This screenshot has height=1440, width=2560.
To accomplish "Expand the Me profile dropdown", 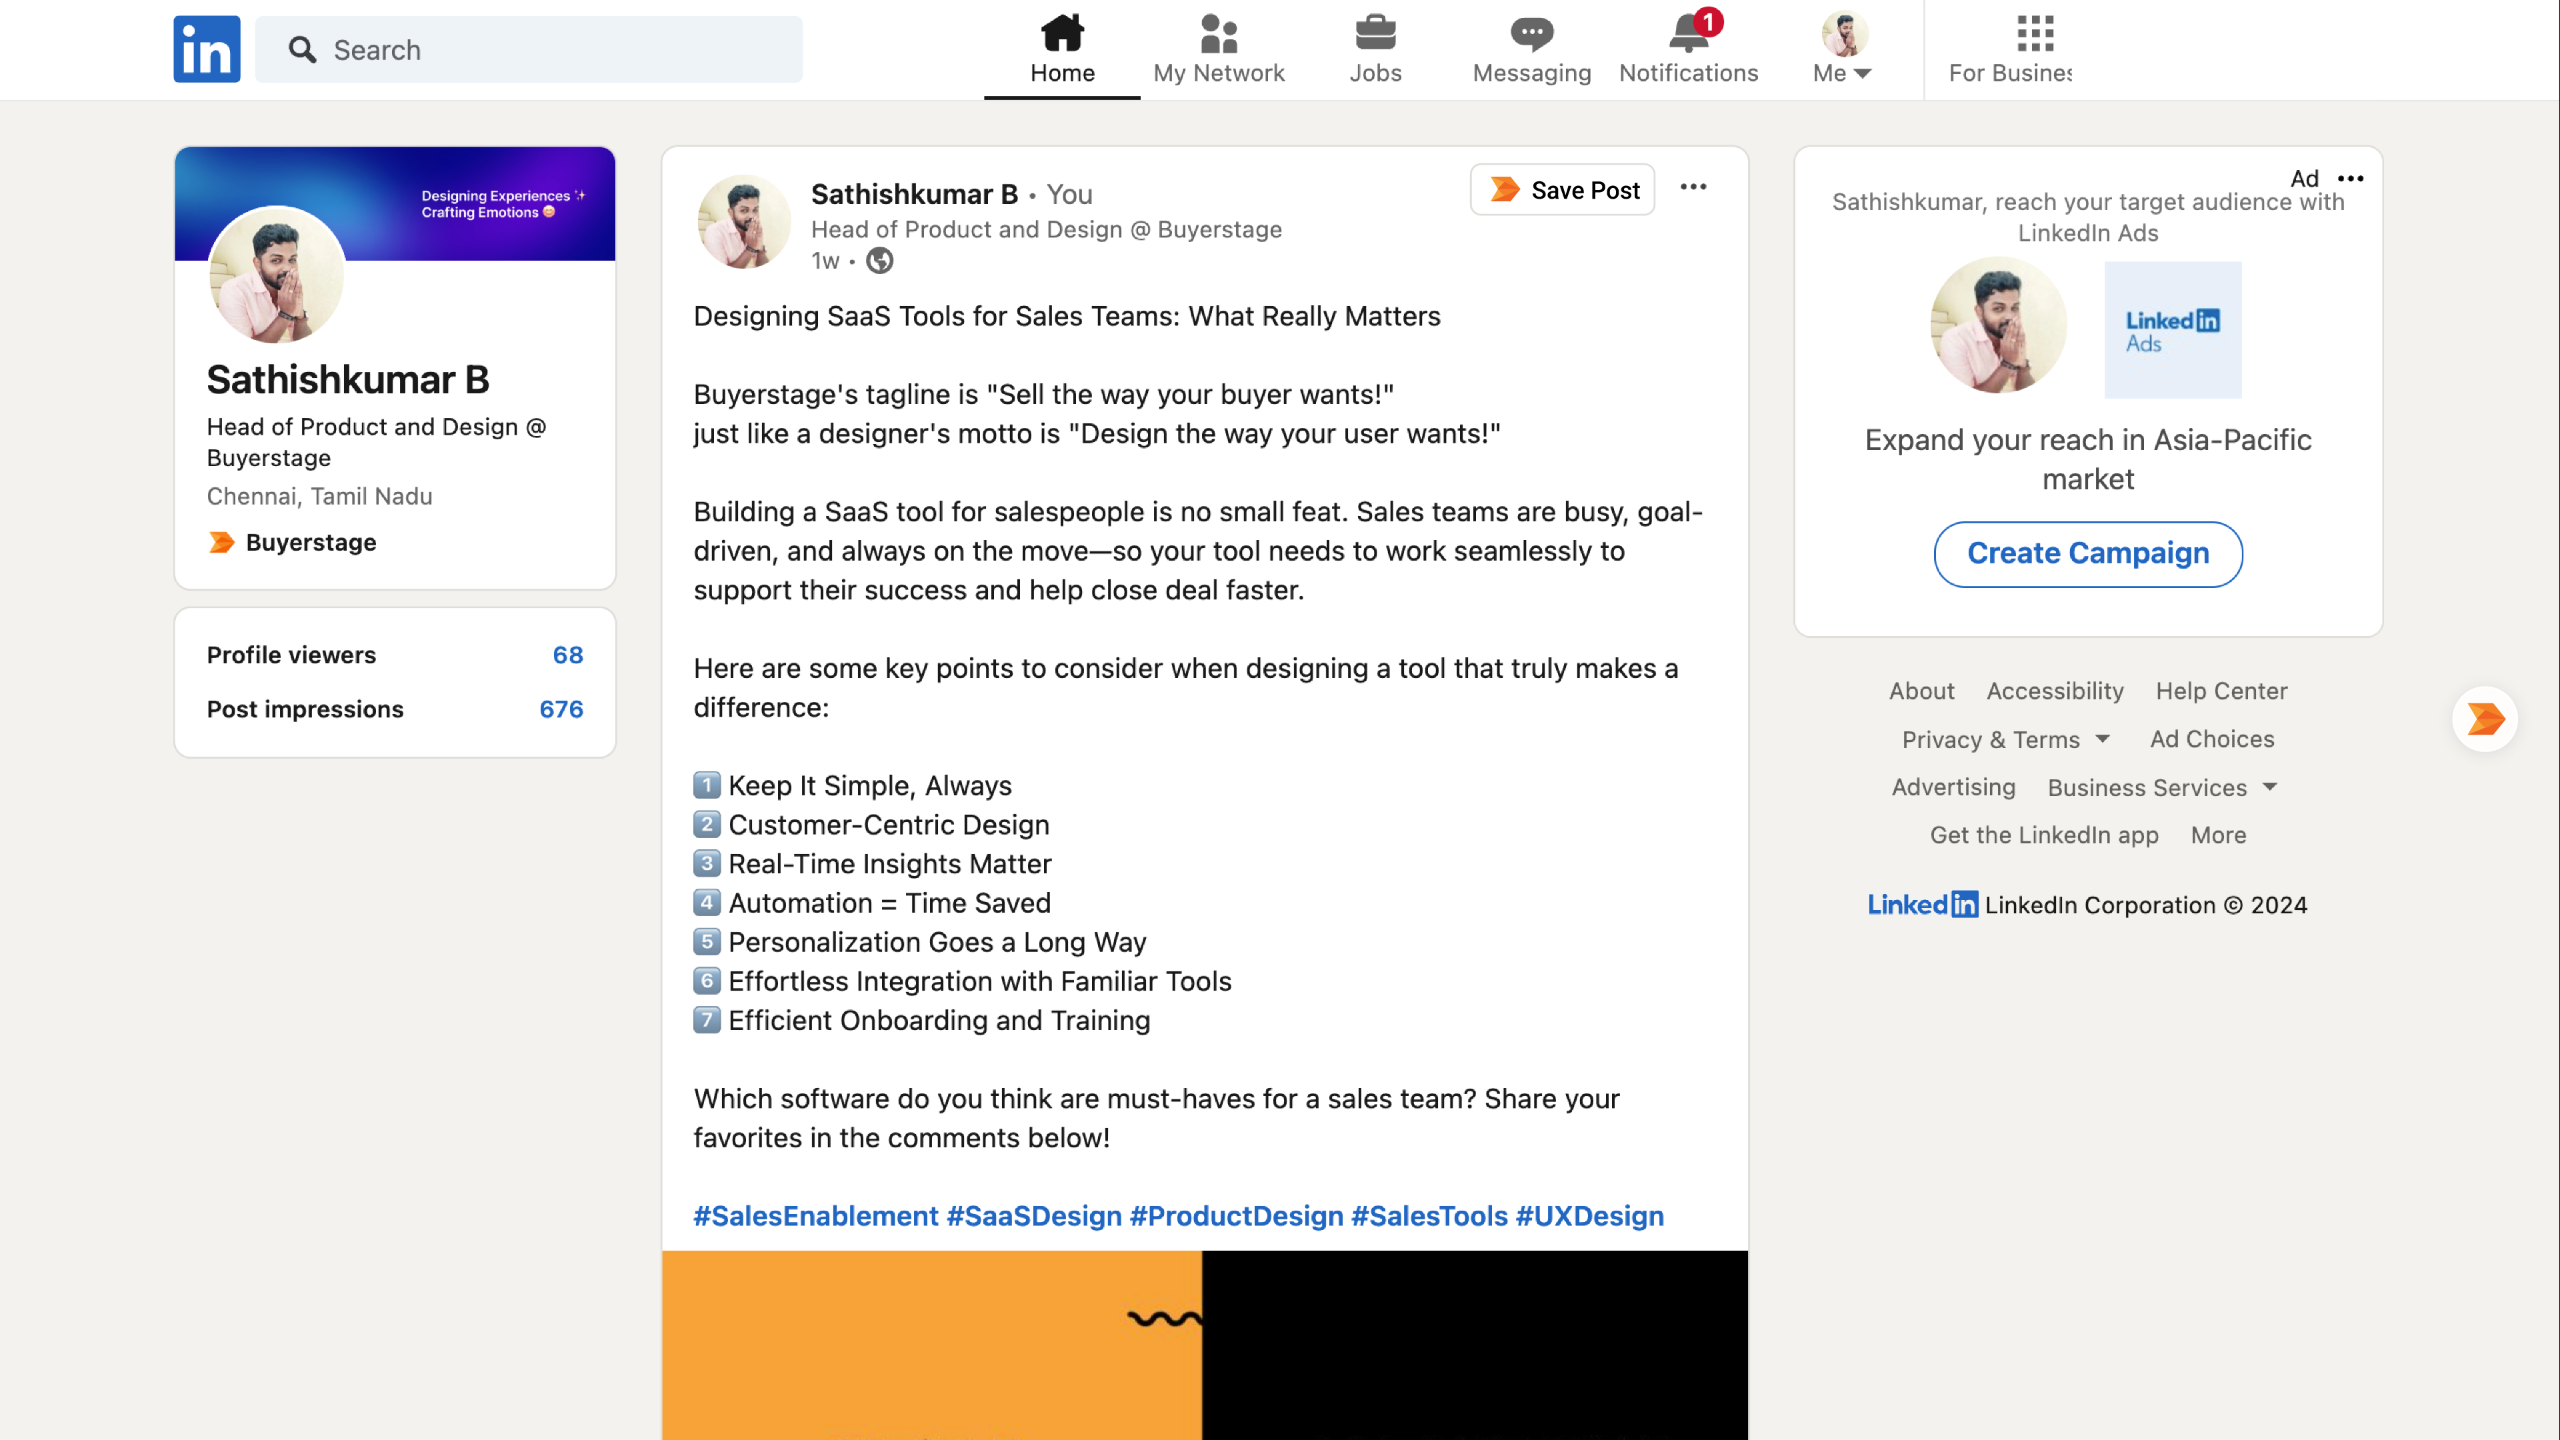I will 1842,73.
